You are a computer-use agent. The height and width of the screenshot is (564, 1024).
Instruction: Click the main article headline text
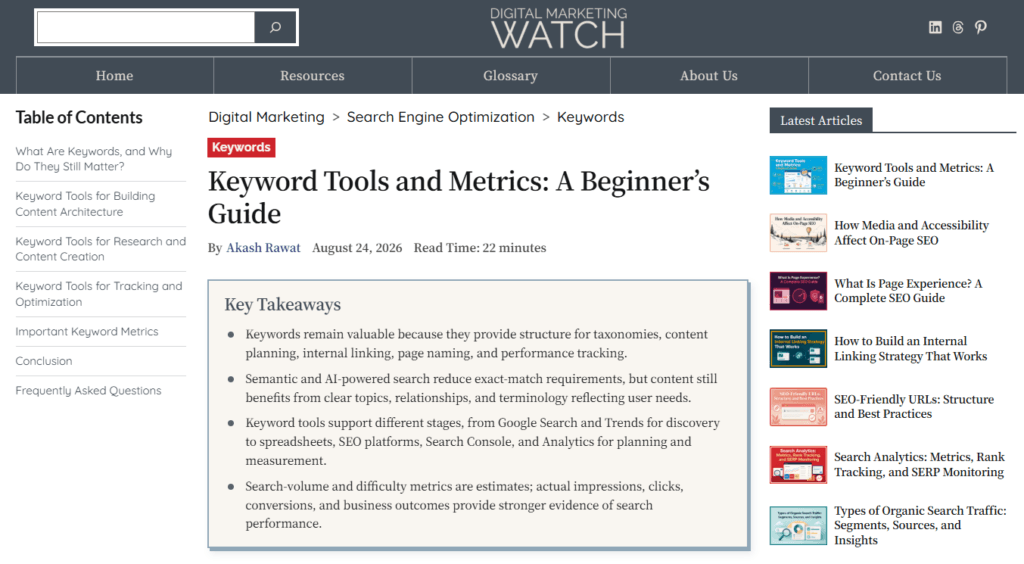[x=458, y=197]
